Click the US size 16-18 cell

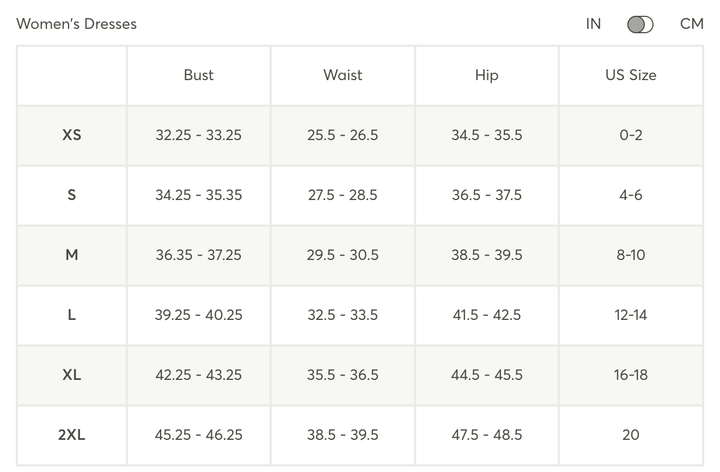631,375
